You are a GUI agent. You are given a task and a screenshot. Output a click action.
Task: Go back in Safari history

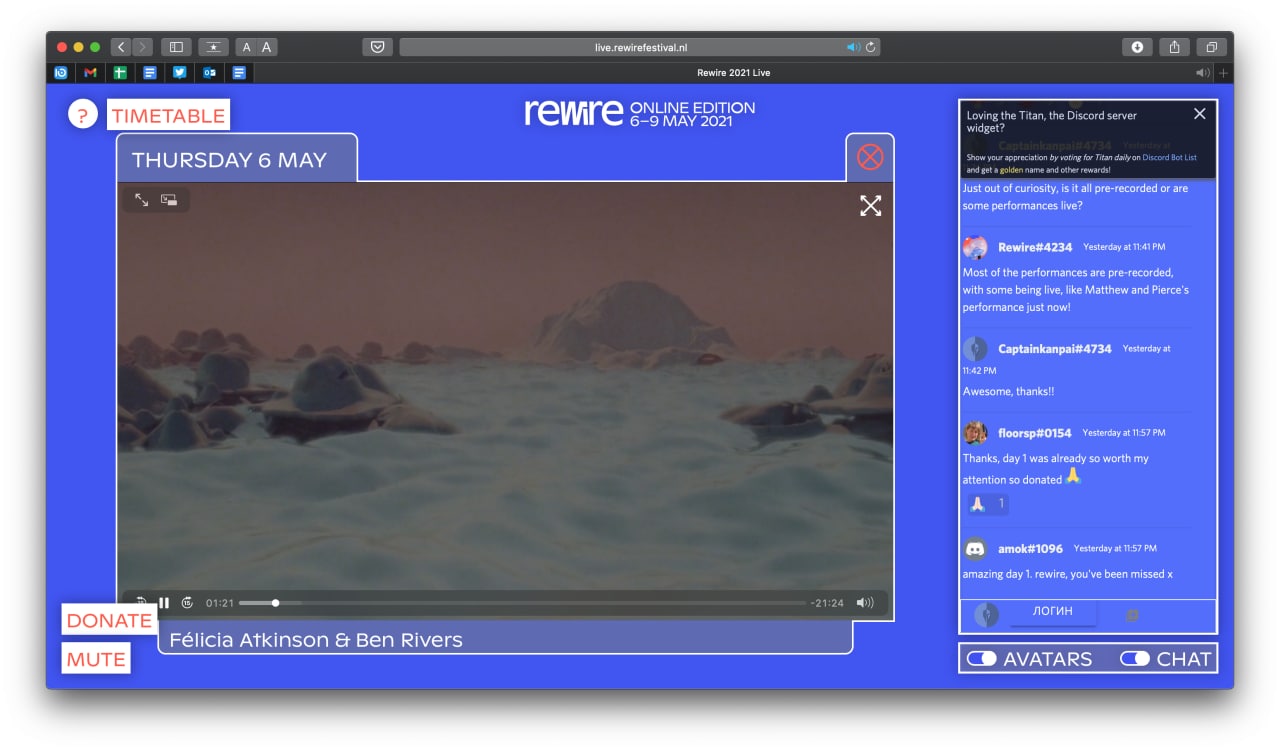coord(121,47)
